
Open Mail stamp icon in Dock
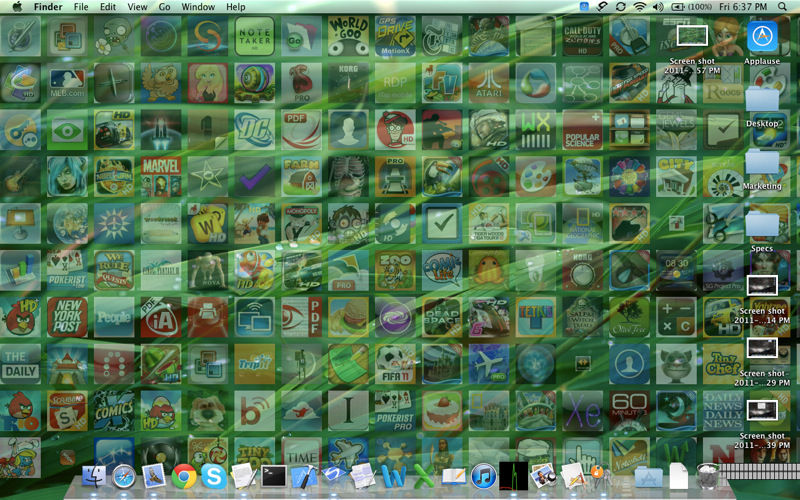[154, 477]
